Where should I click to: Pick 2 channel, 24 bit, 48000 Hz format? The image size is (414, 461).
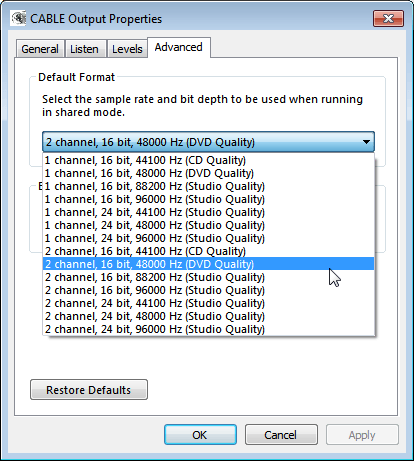[209, 316]
